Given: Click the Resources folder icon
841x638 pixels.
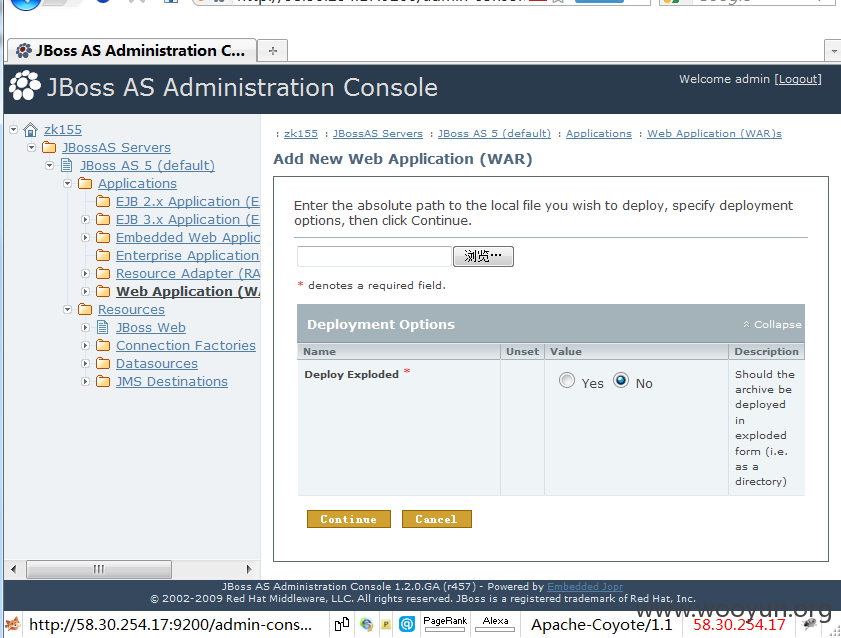Looking at the screenshot, I should click(x=85, y=309).
